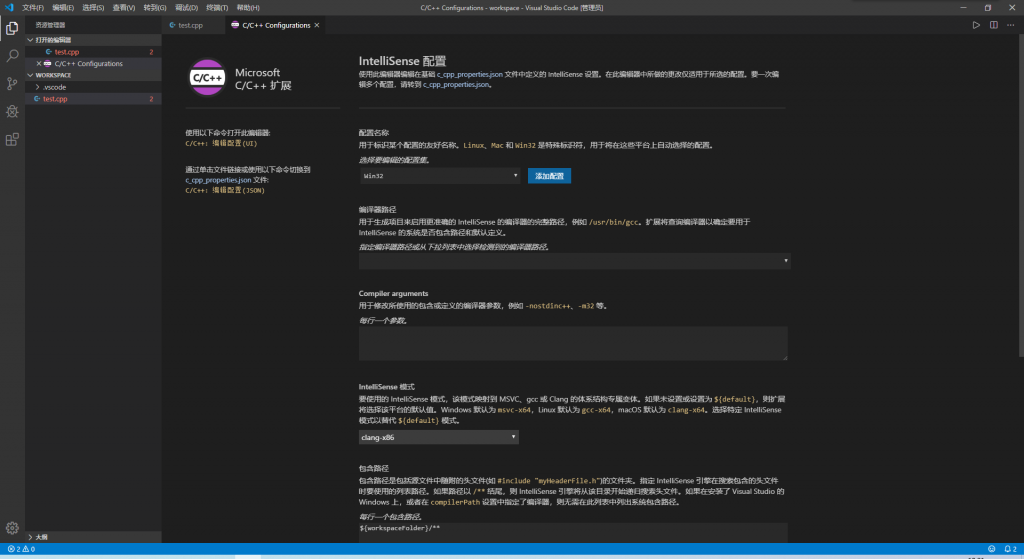
Task: Open the Manage gear icon
Action: pyautogui.click(x=12, y=528)
